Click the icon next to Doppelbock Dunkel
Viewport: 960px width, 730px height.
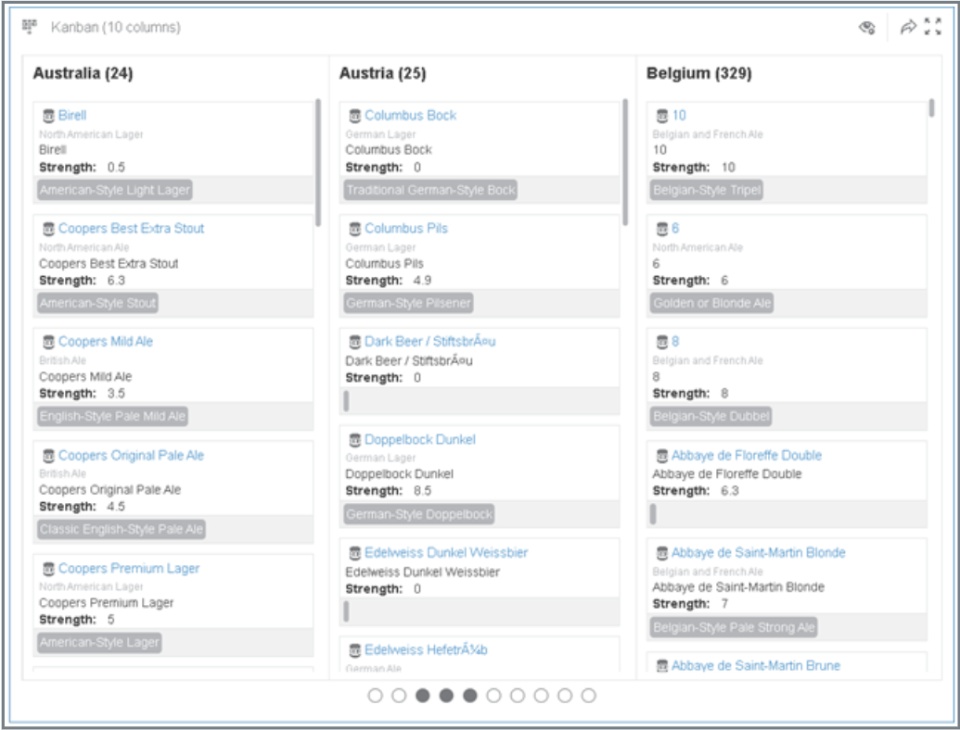pyautogui.click(x=354, y=440)
